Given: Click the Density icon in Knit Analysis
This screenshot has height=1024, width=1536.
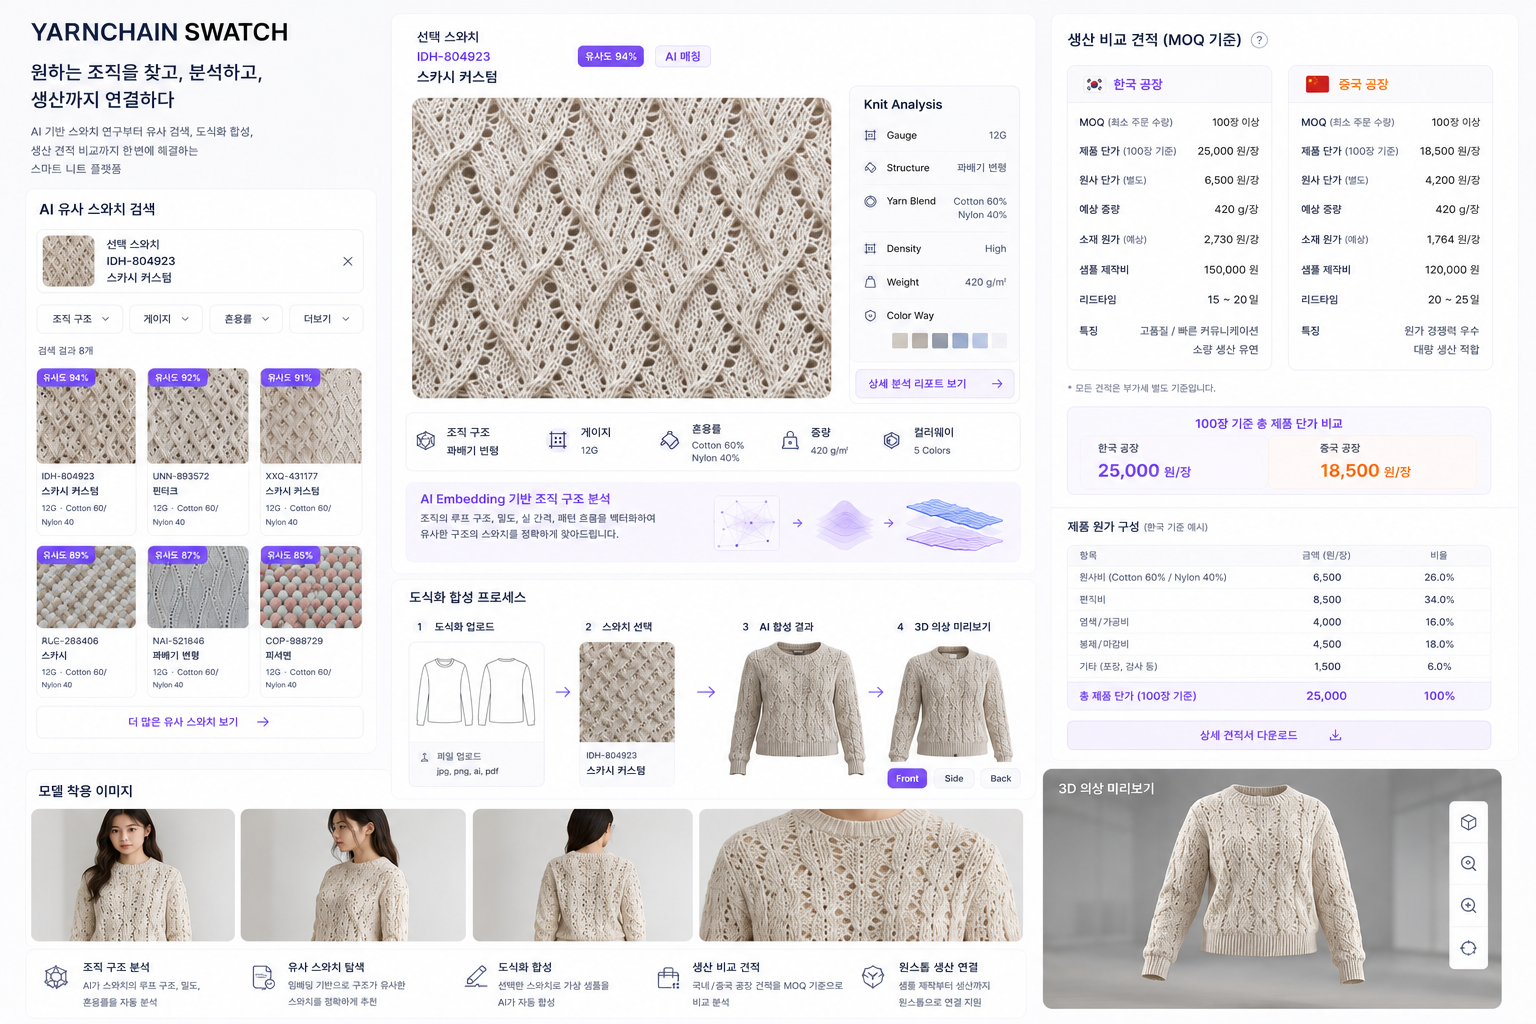Looking at the screenshot, I should [x=870, y=249].
